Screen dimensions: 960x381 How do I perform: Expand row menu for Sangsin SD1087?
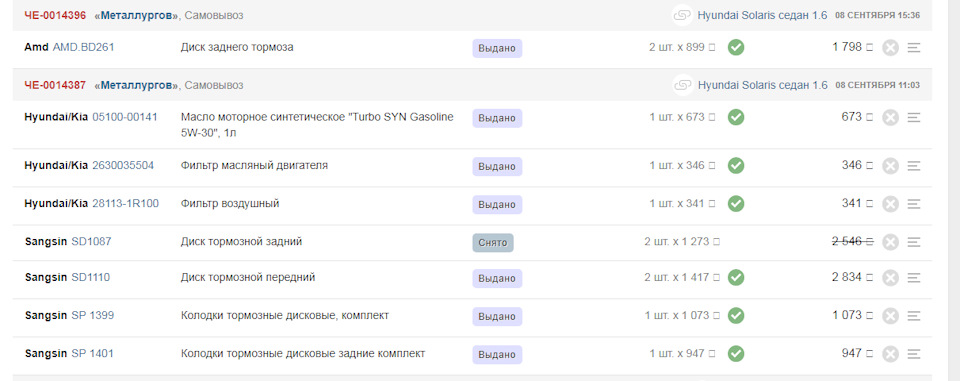coord(914,243)
